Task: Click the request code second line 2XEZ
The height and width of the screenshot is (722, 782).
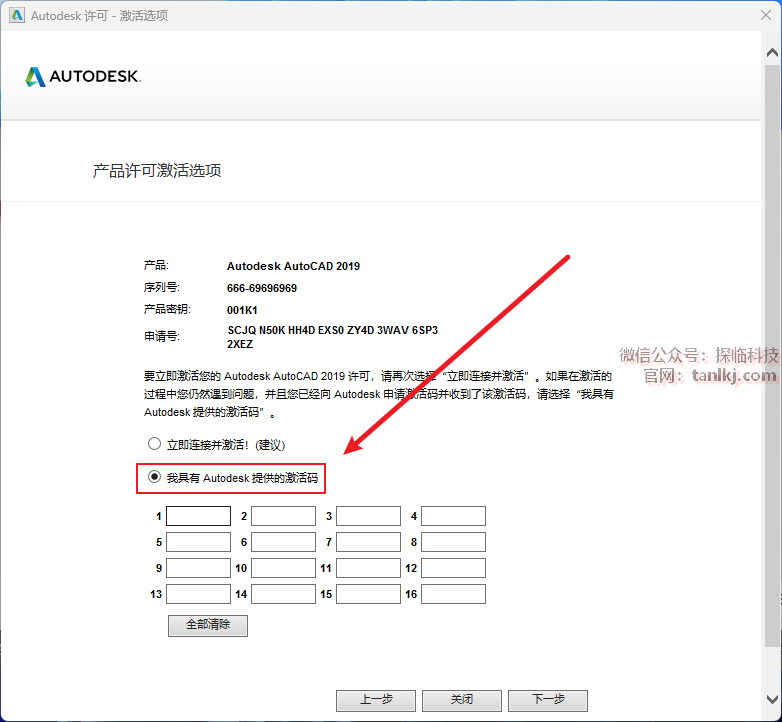Action: click(240, 344)
